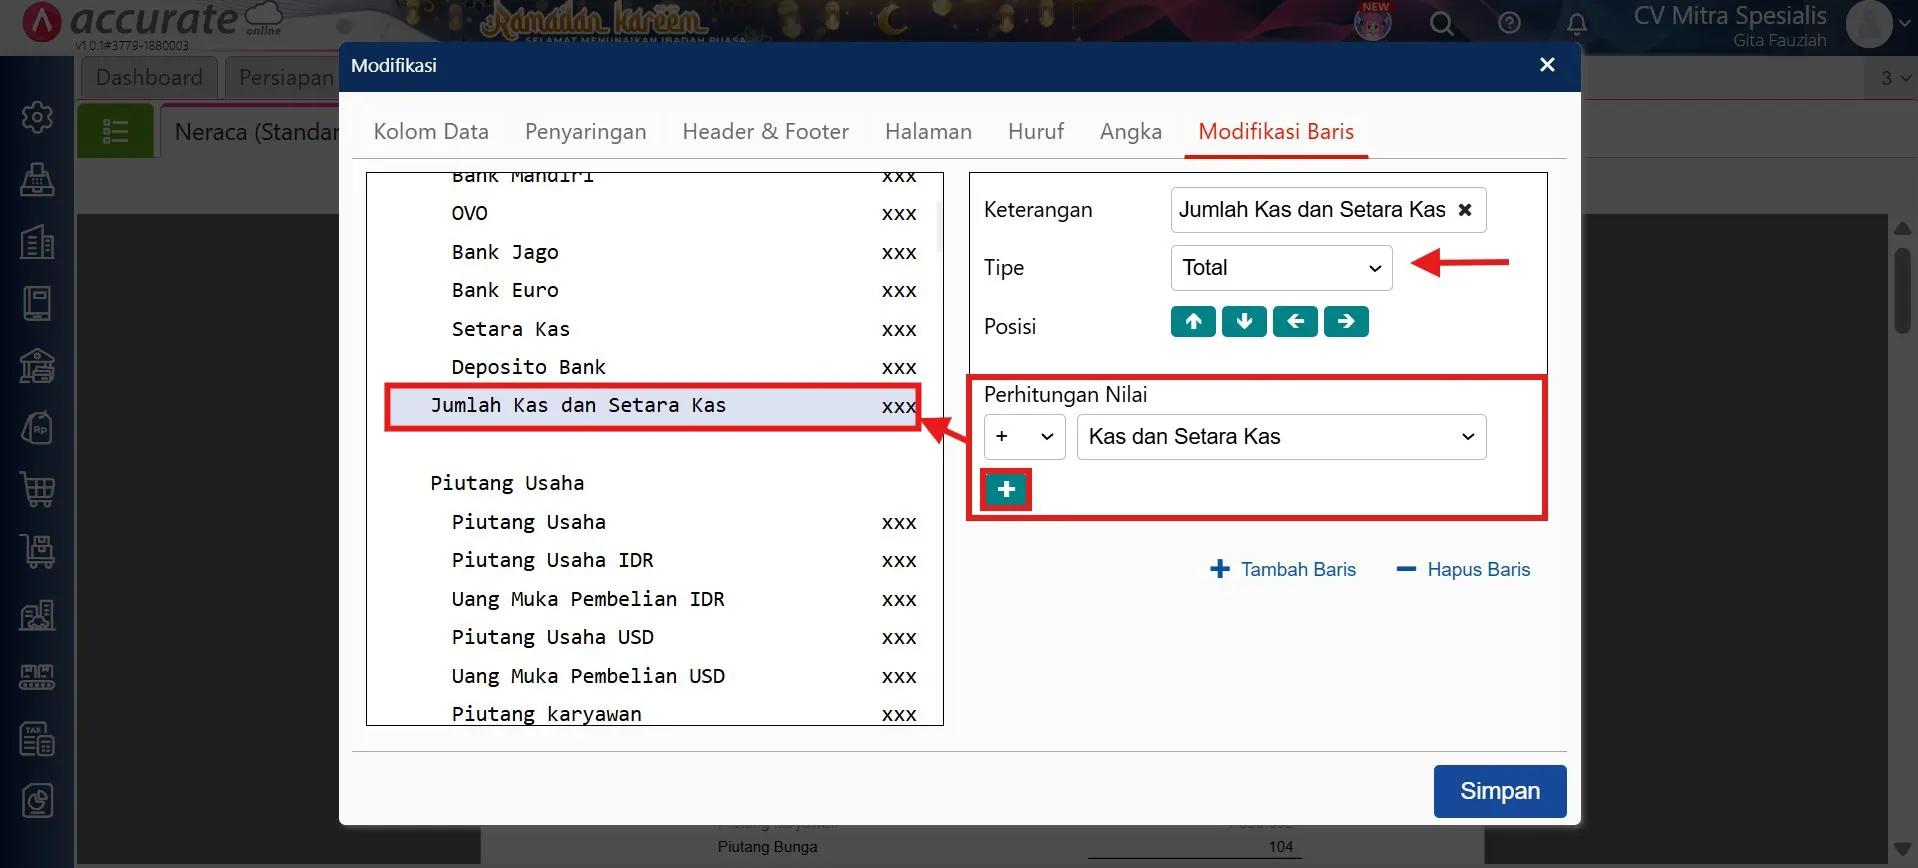
Task: Switch to the Kolom Data tab
Action: pos(431,132)
